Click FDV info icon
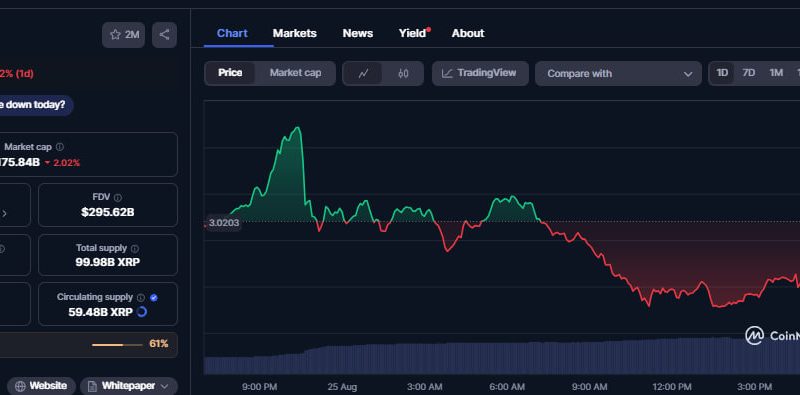Screen dimensions: 800x395 (118, 198)
